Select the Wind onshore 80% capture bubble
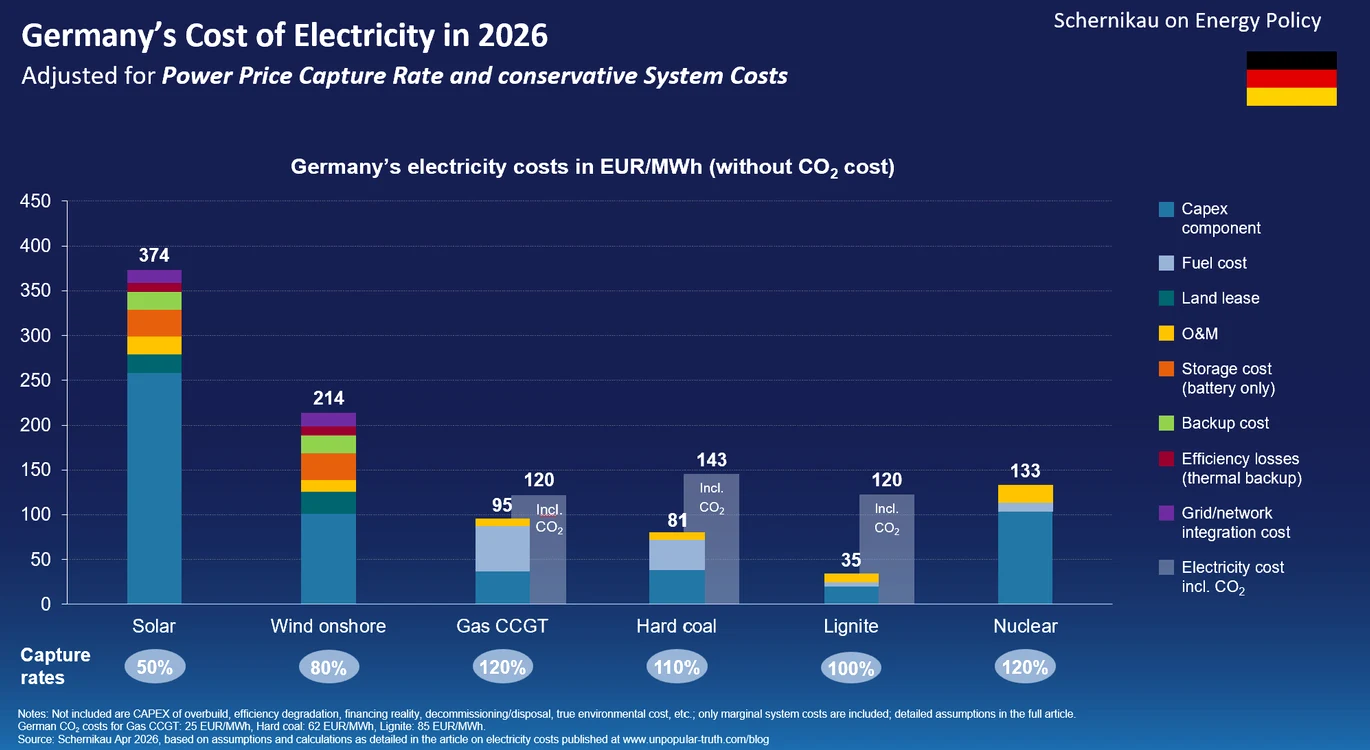Screen dimensions: 1370x750 328,667
